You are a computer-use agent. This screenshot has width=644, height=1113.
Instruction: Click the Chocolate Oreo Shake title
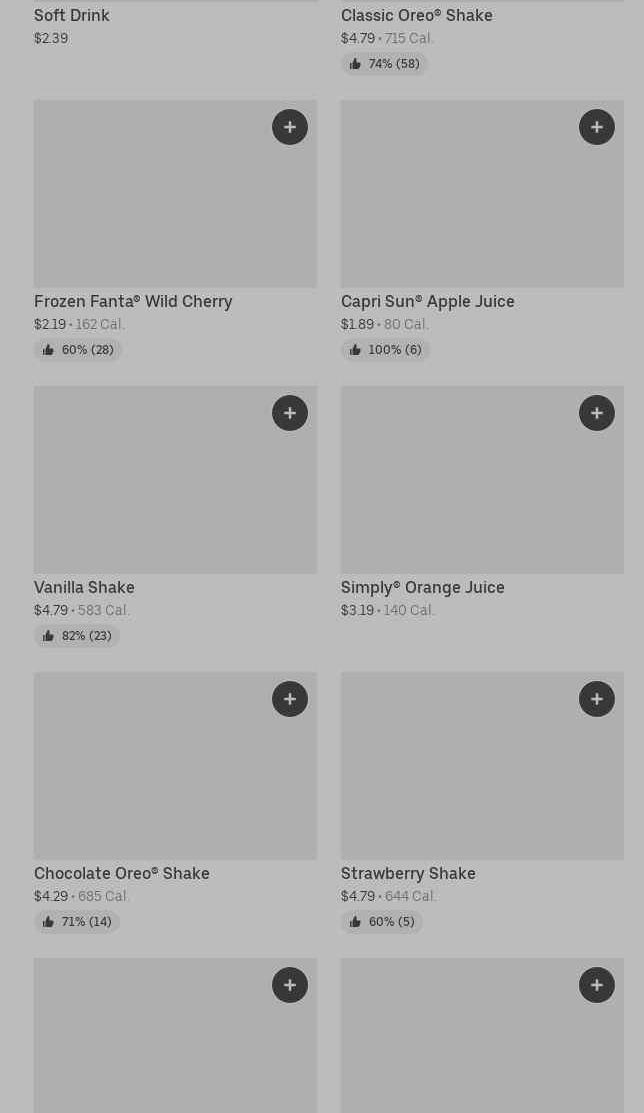pyautogui.click(x=122, y=873)
